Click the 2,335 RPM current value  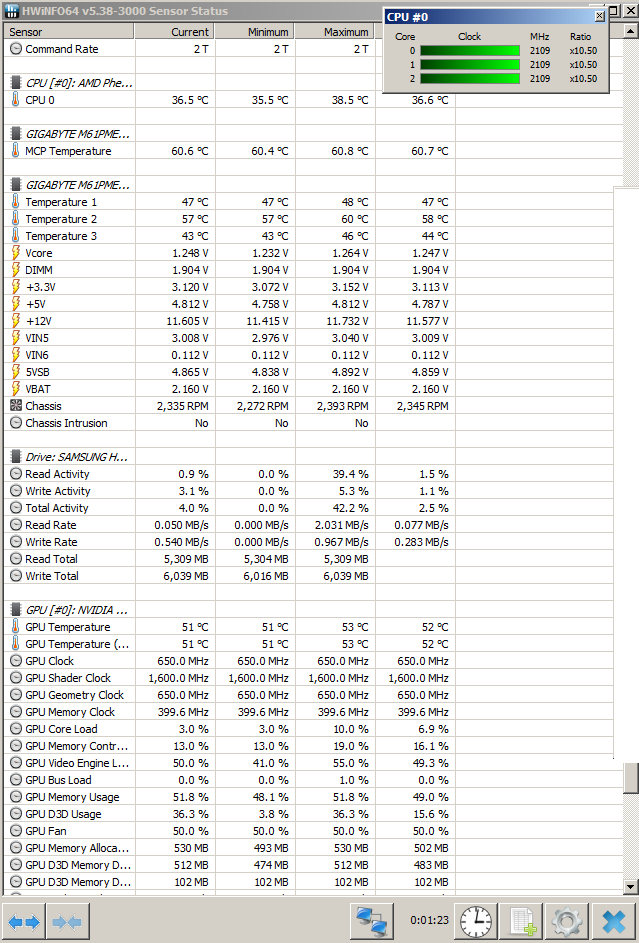pyautogui.click(x=183, y=406)
